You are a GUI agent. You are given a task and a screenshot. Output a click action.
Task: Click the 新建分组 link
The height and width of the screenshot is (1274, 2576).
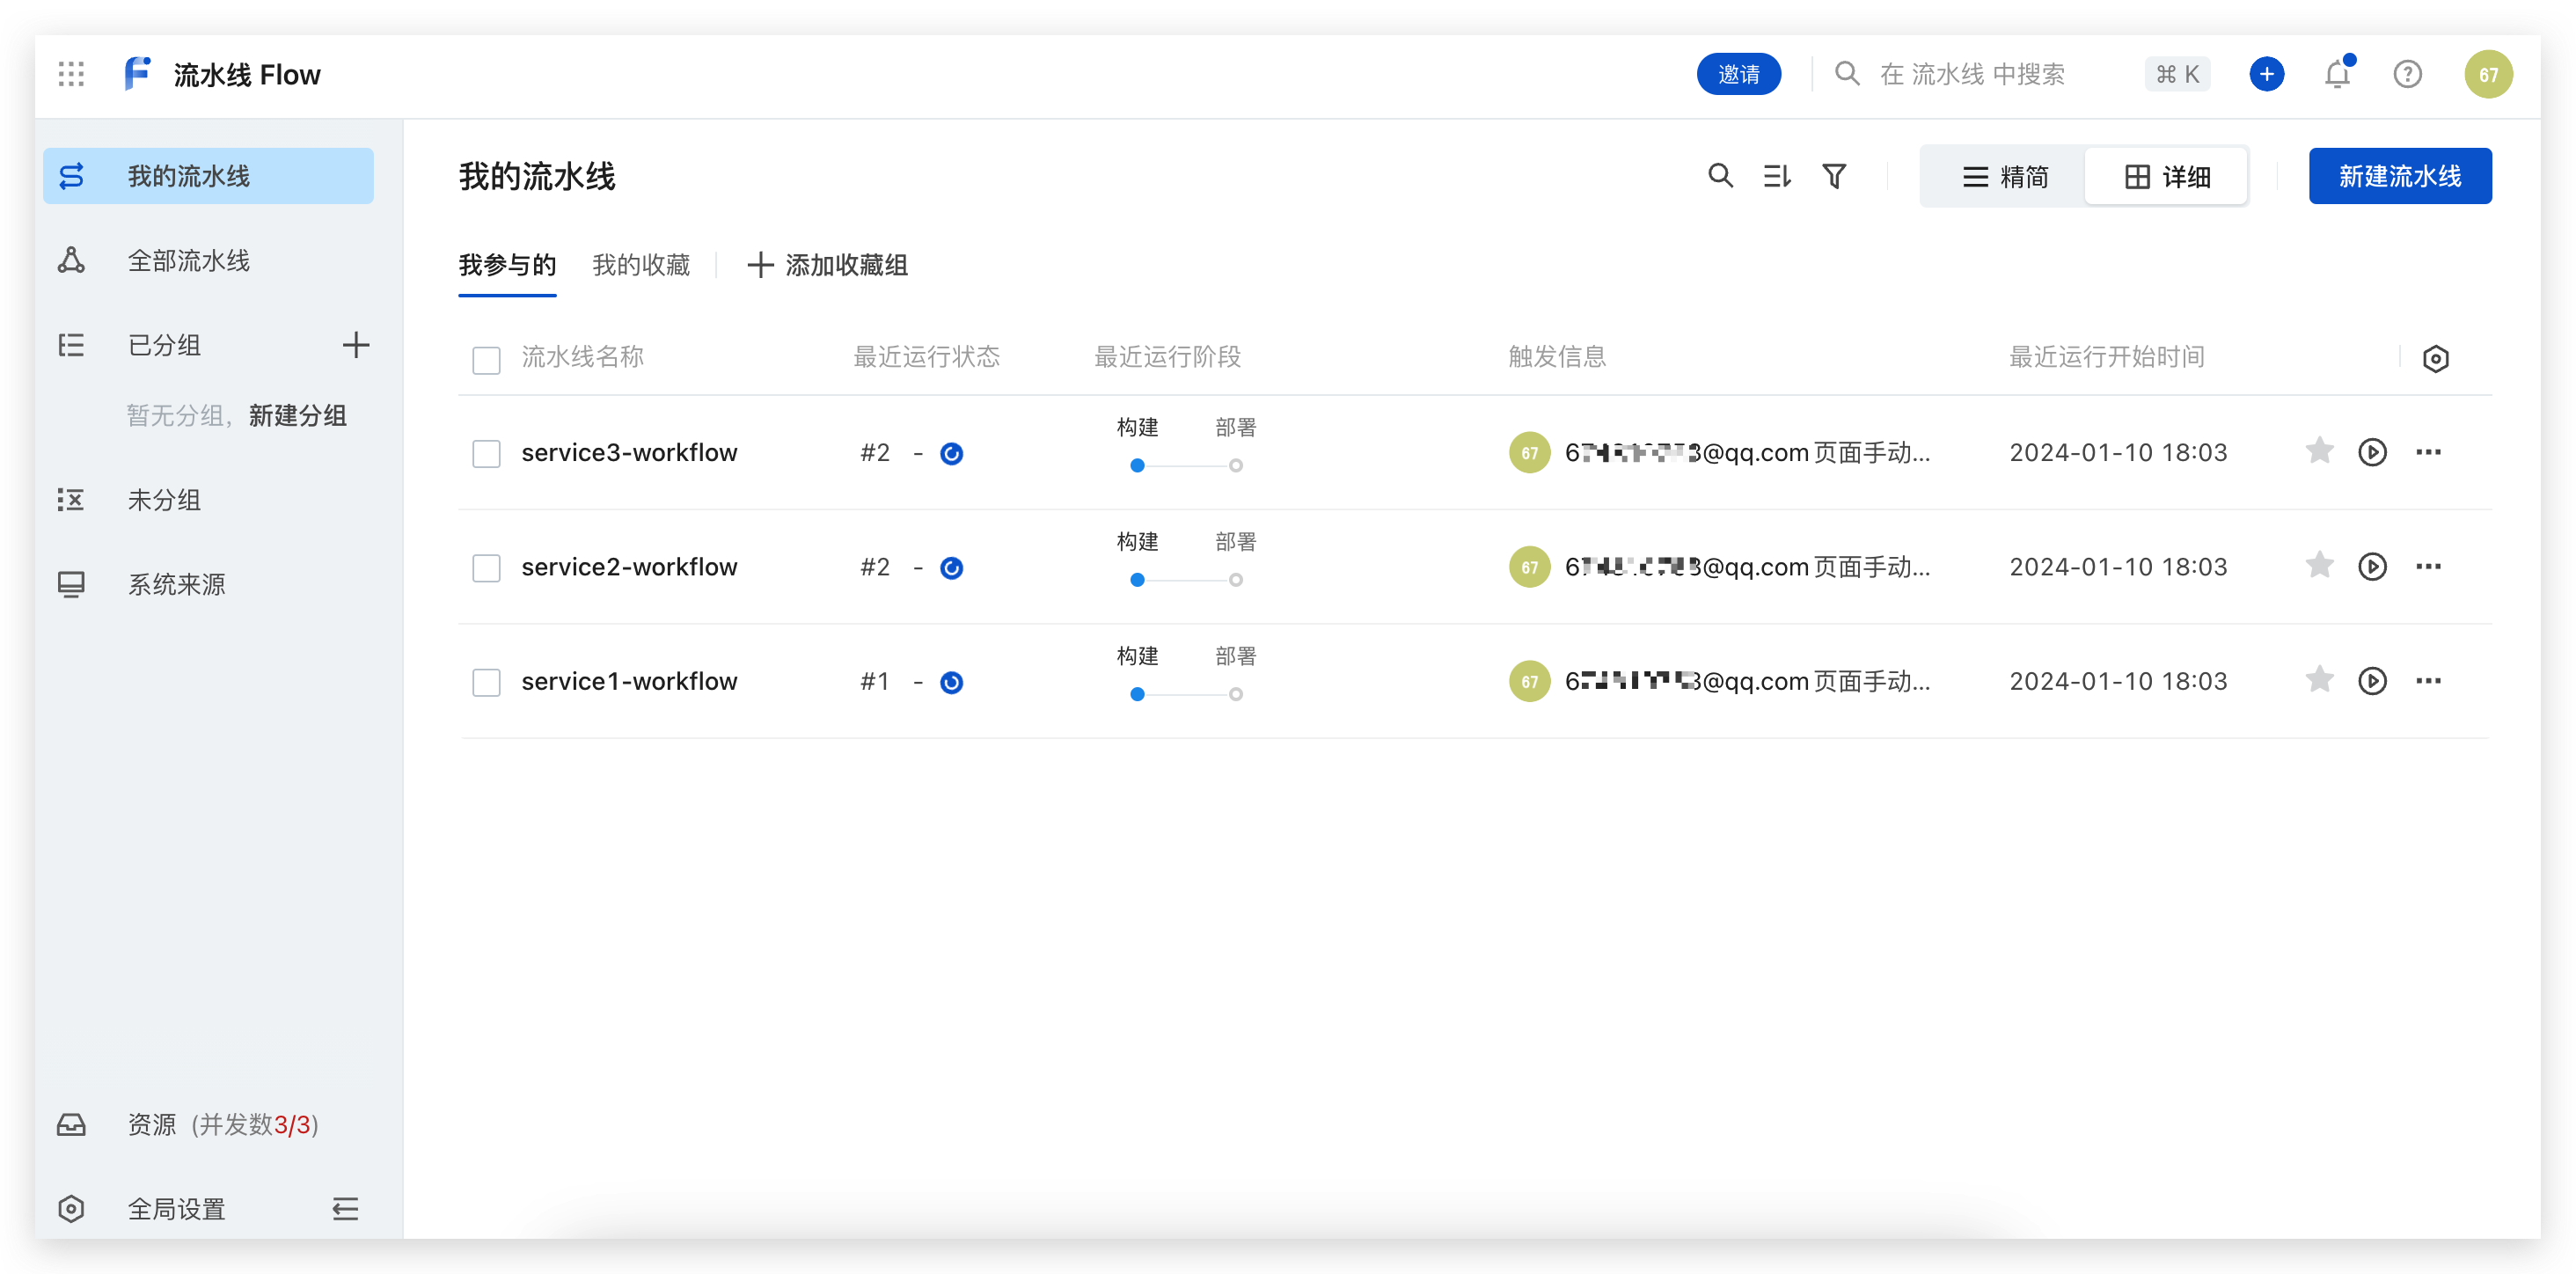(x=297, y=415)
